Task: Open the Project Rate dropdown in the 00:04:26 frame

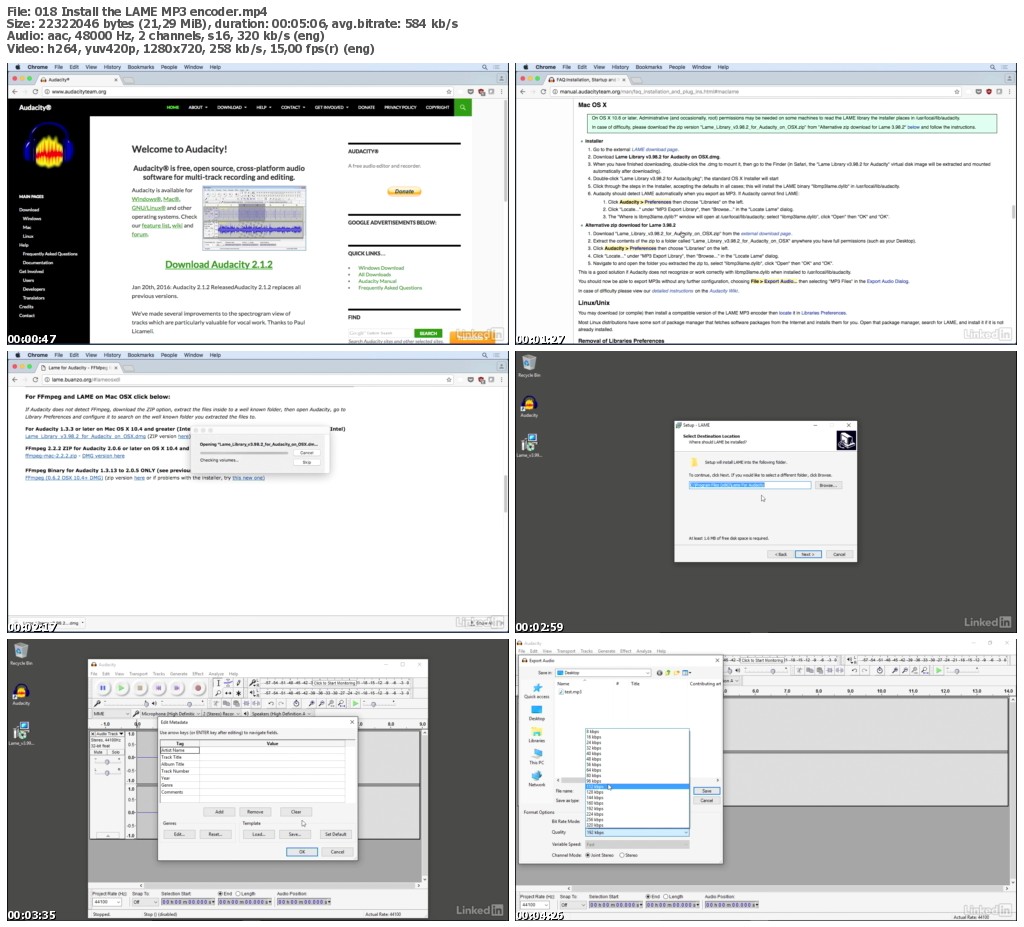Action: coord(535,905)
